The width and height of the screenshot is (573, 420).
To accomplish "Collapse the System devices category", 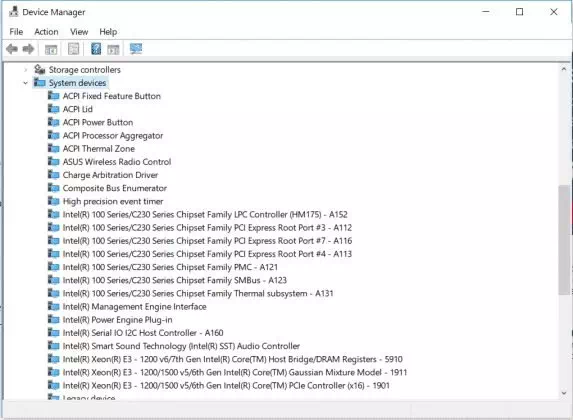I will 25,83.
